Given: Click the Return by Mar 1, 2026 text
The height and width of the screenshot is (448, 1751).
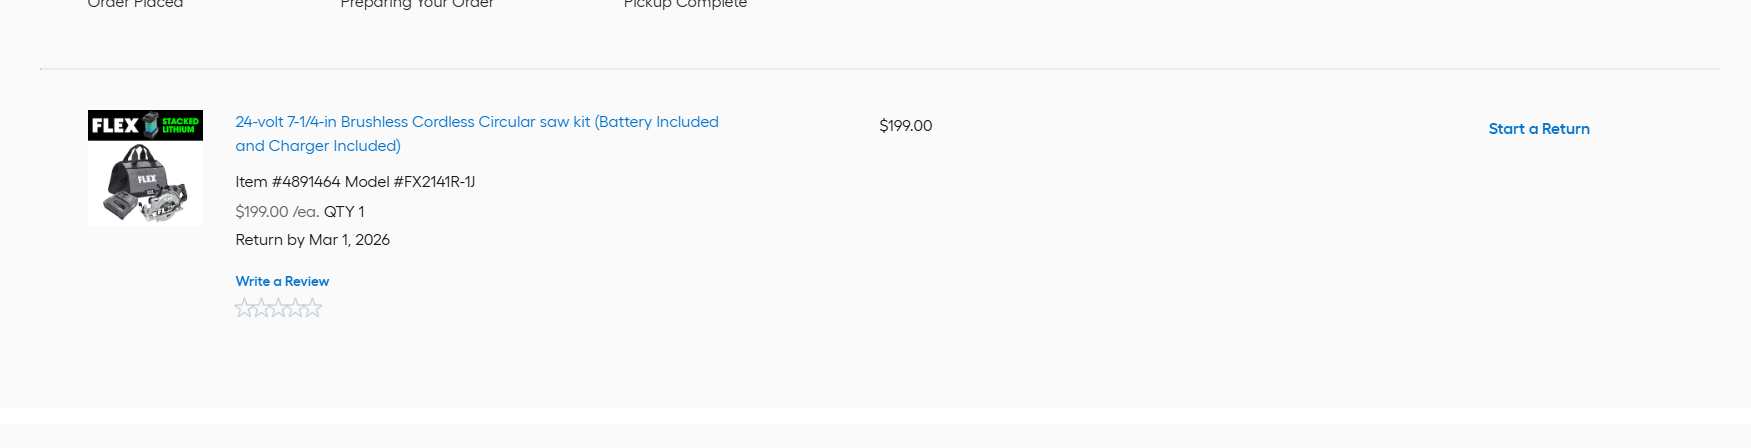Looking at the screenshot, I should 312,240.
